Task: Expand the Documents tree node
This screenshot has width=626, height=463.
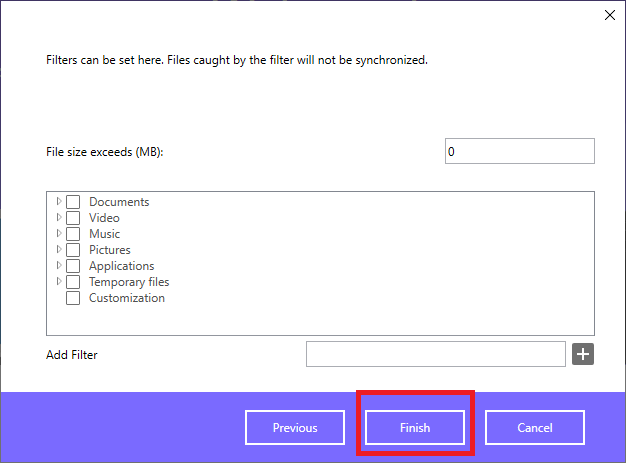Action: click(59, 201)
